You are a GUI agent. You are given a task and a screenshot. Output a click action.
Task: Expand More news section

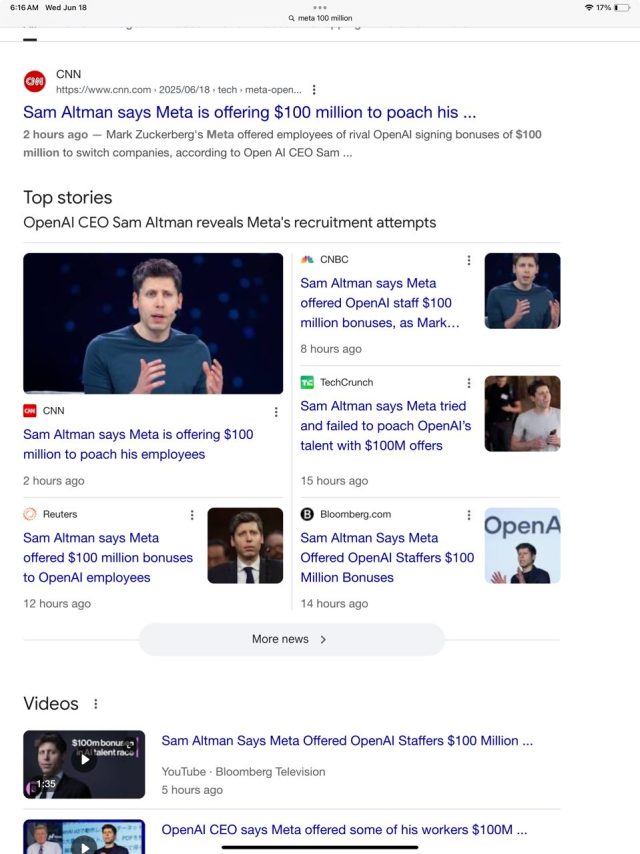pos(291,639)
